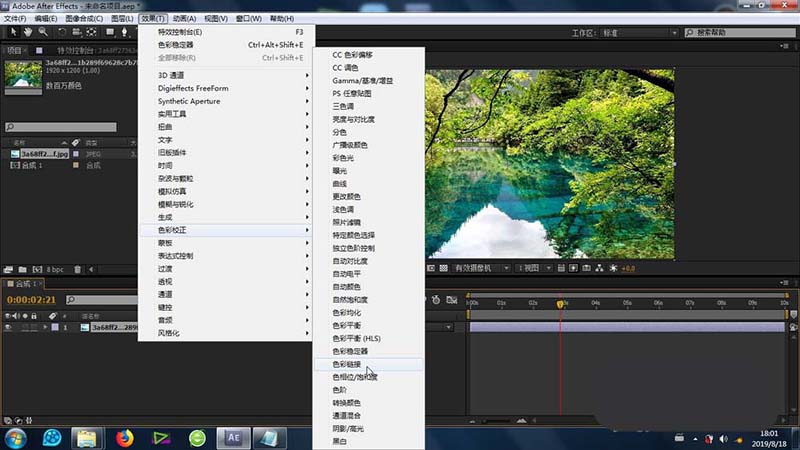Open the 工作区 workspace dropdown

click(x=639, y=33)
